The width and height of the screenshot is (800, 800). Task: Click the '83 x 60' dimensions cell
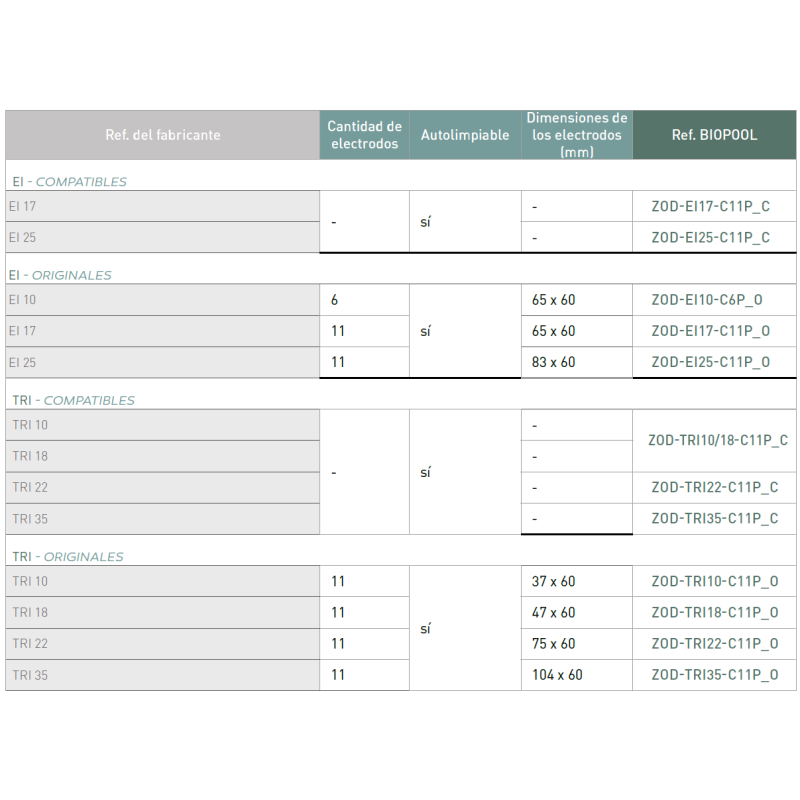point(553,362)
